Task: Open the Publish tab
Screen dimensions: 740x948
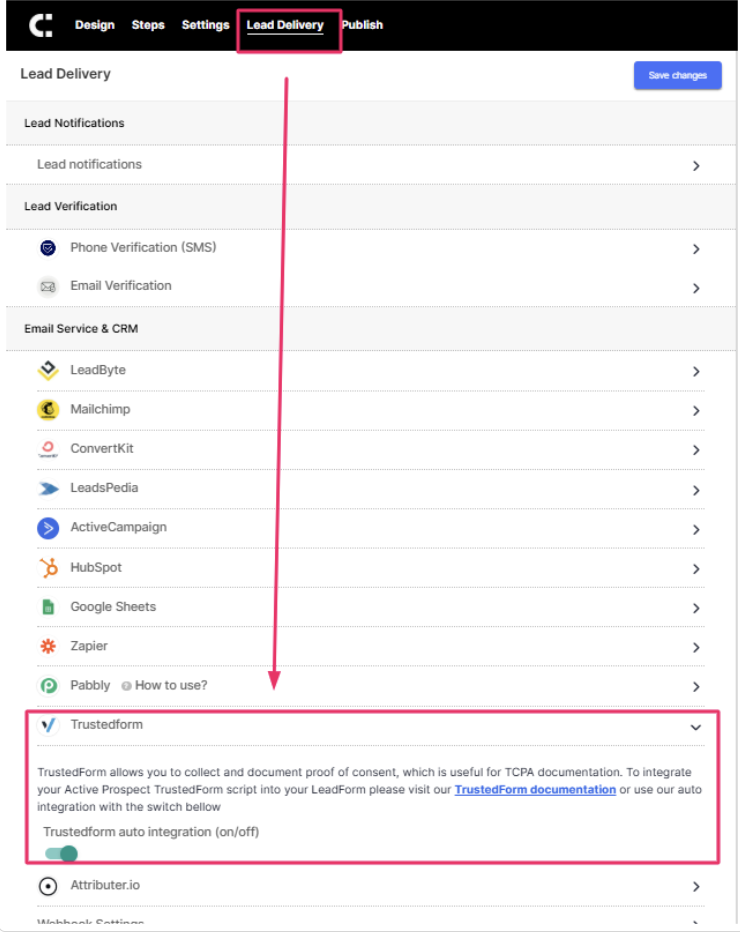Action: pyautogui.click(x=362, y=25)
